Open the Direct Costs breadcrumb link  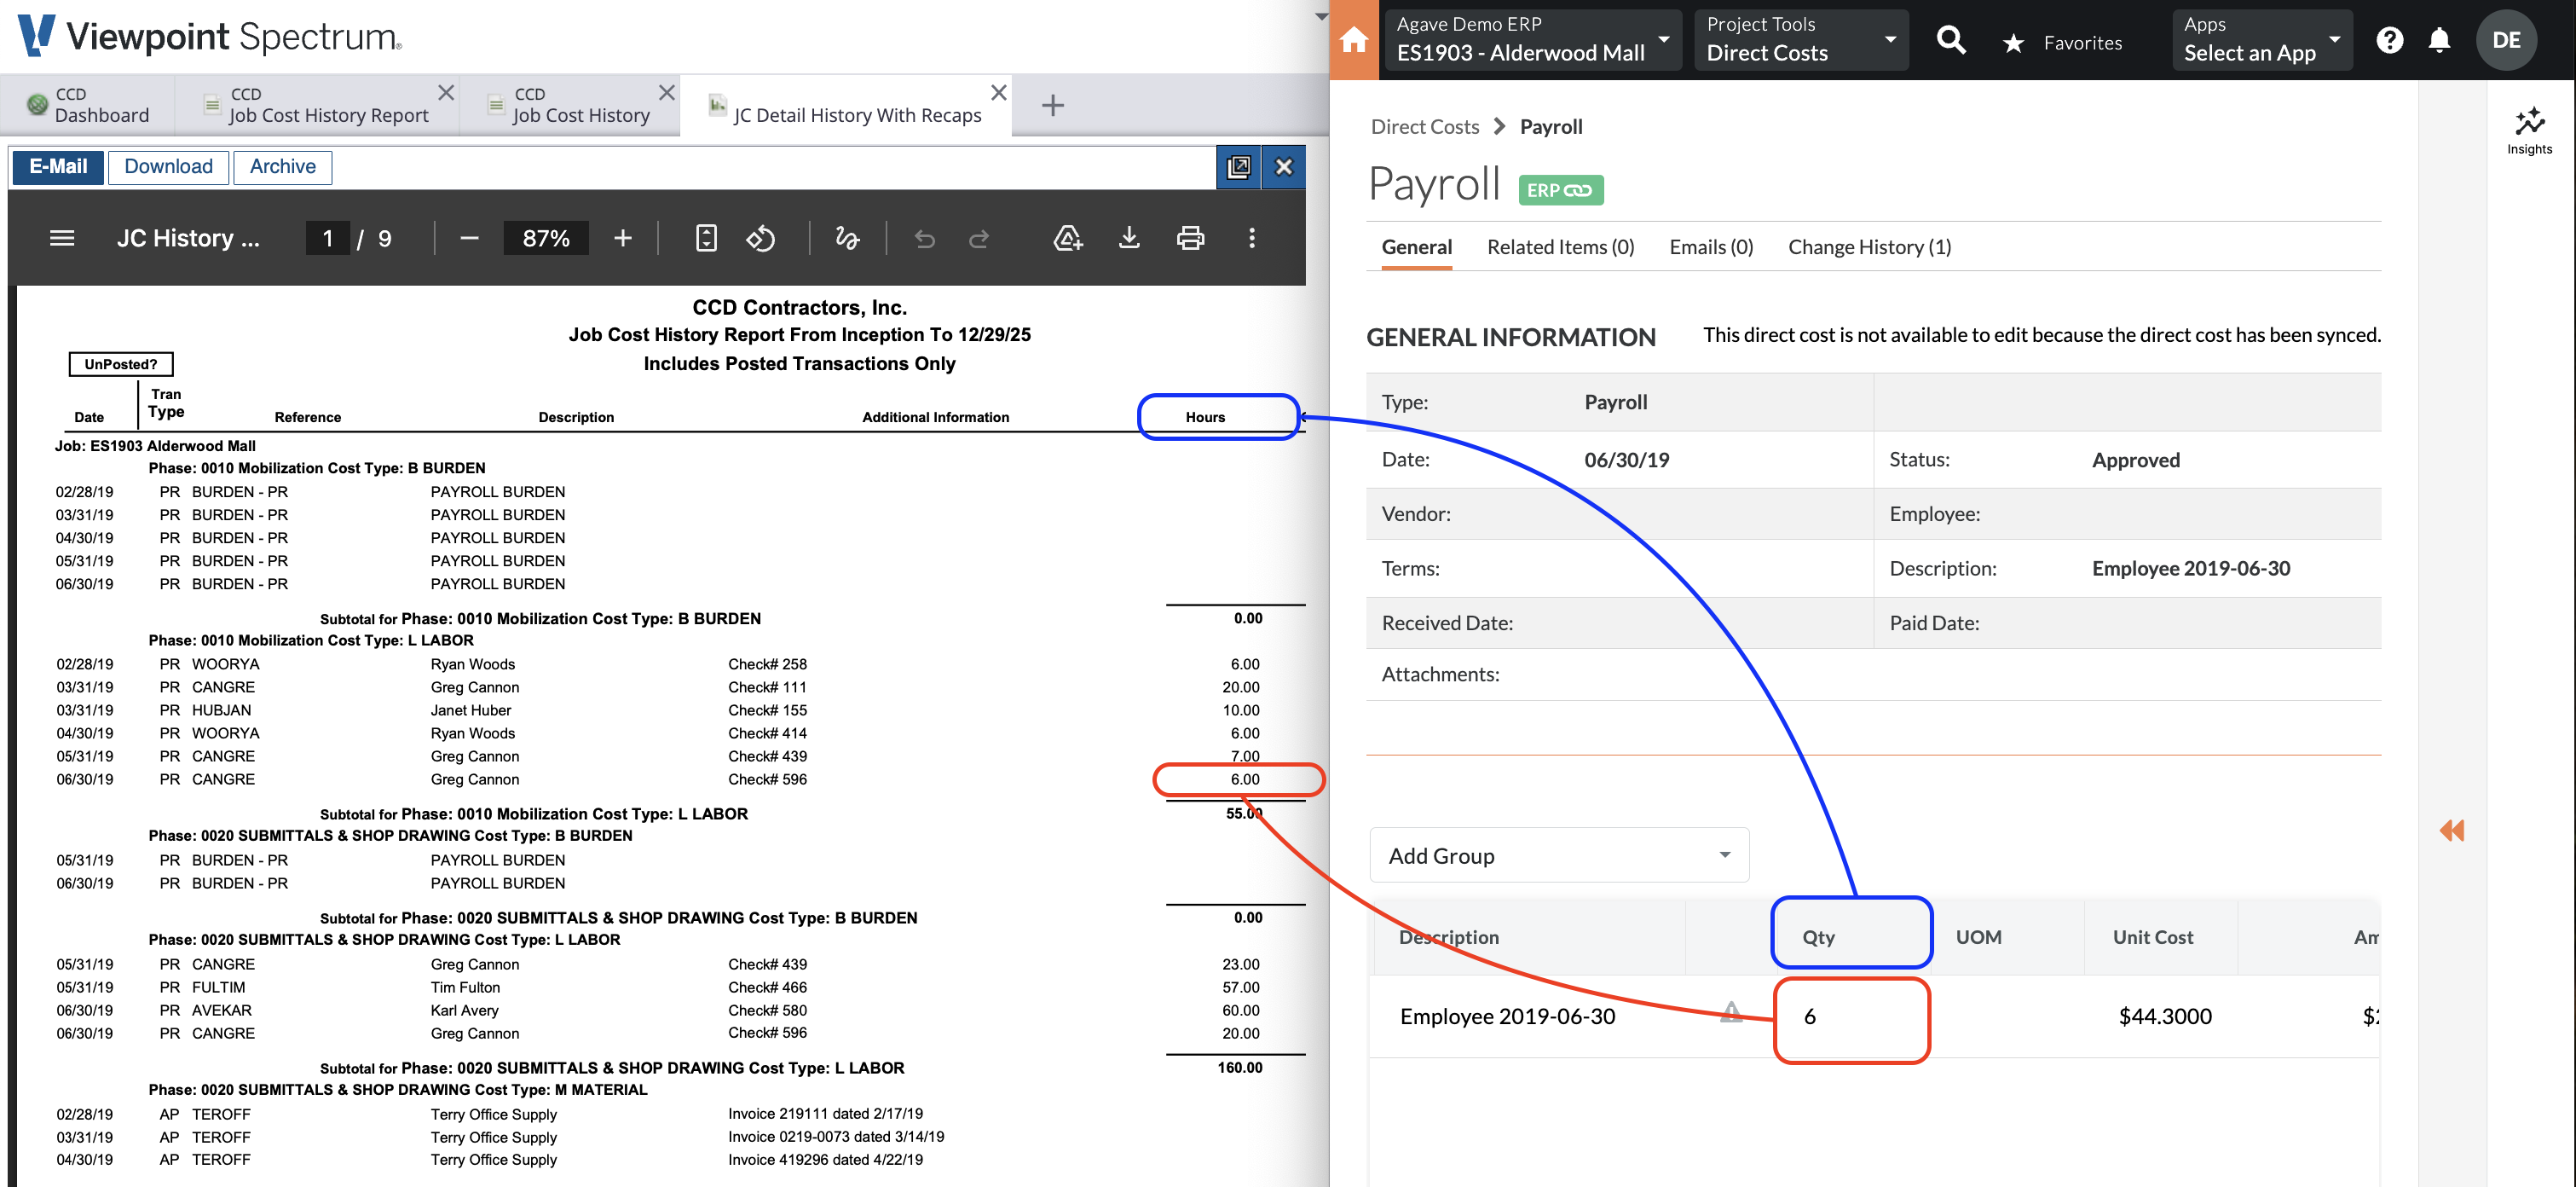pyautogui.click(x=1424, y=126)
